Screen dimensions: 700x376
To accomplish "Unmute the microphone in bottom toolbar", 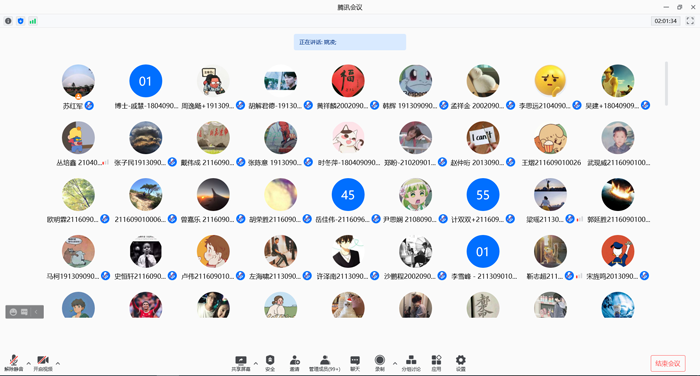I will pos(14,363).
